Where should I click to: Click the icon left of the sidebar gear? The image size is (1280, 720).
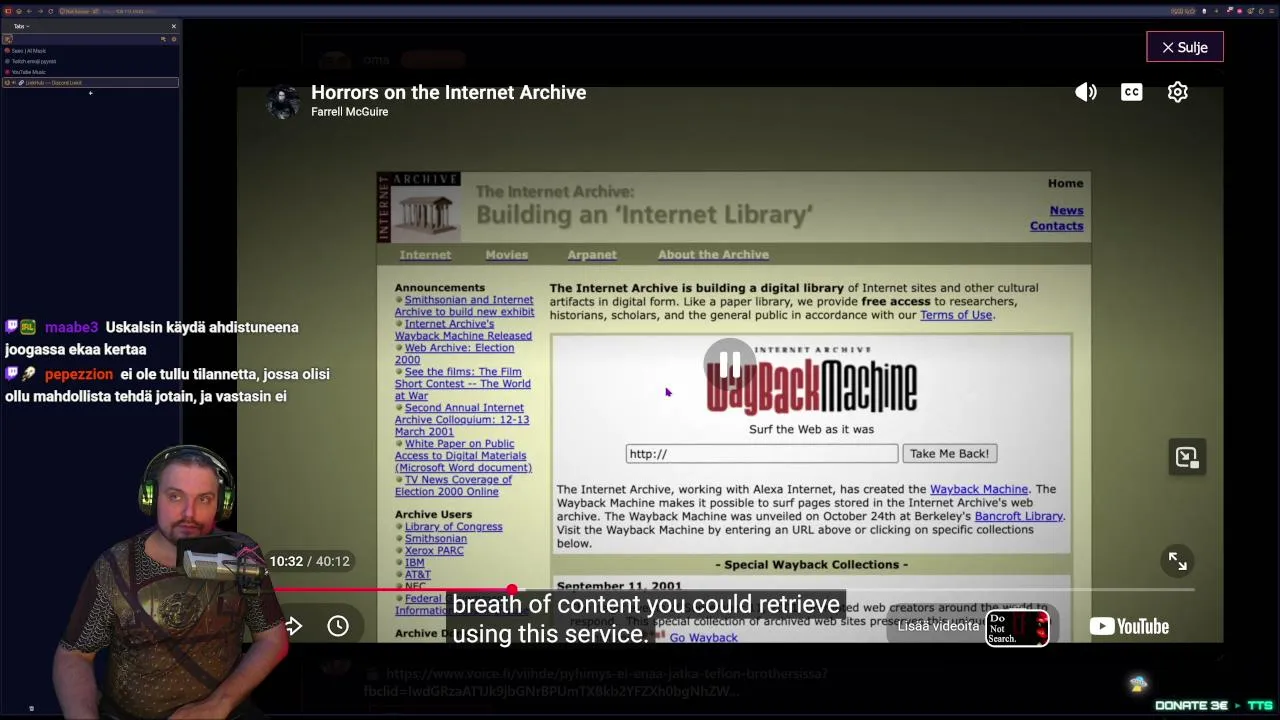pyautogui.click(x=163, y=39)
